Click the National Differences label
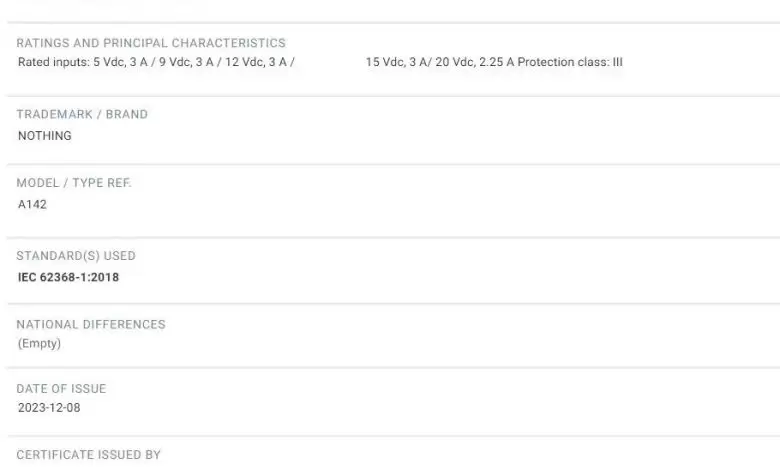 coord(91,324)
